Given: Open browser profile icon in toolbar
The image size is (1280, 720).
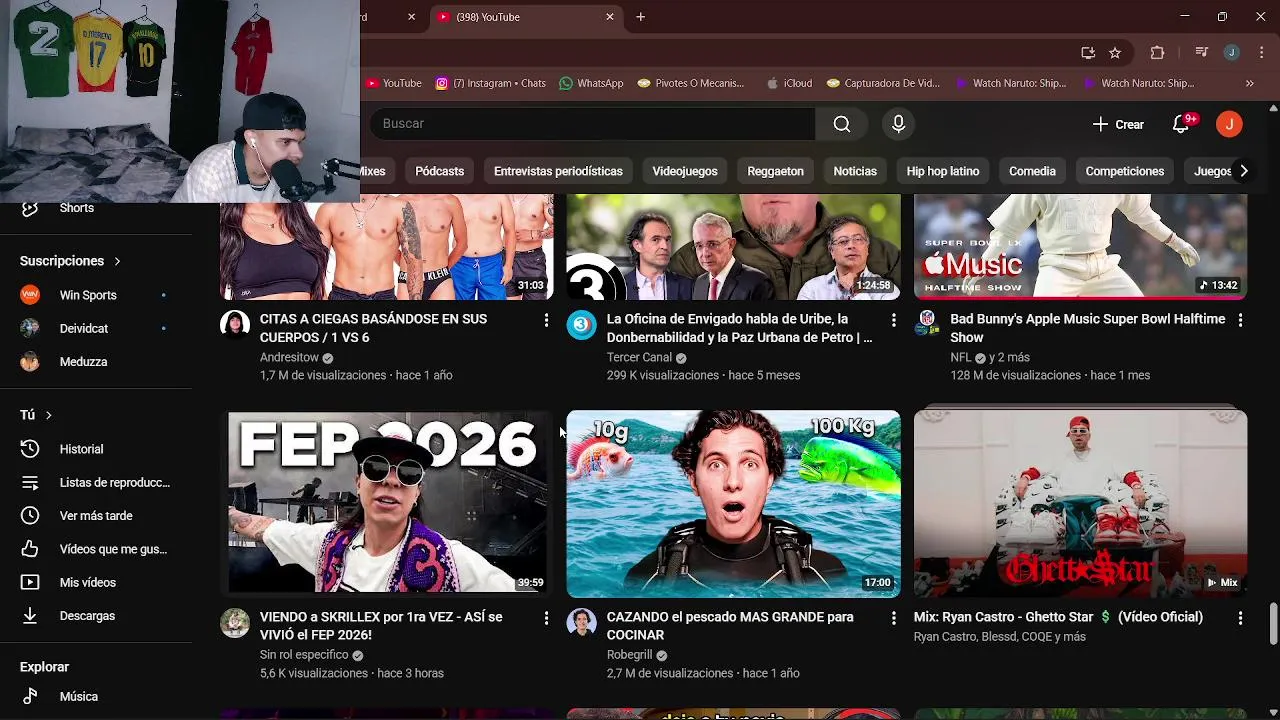Looking at the screenshot, I should click(x=1232, y=53).
